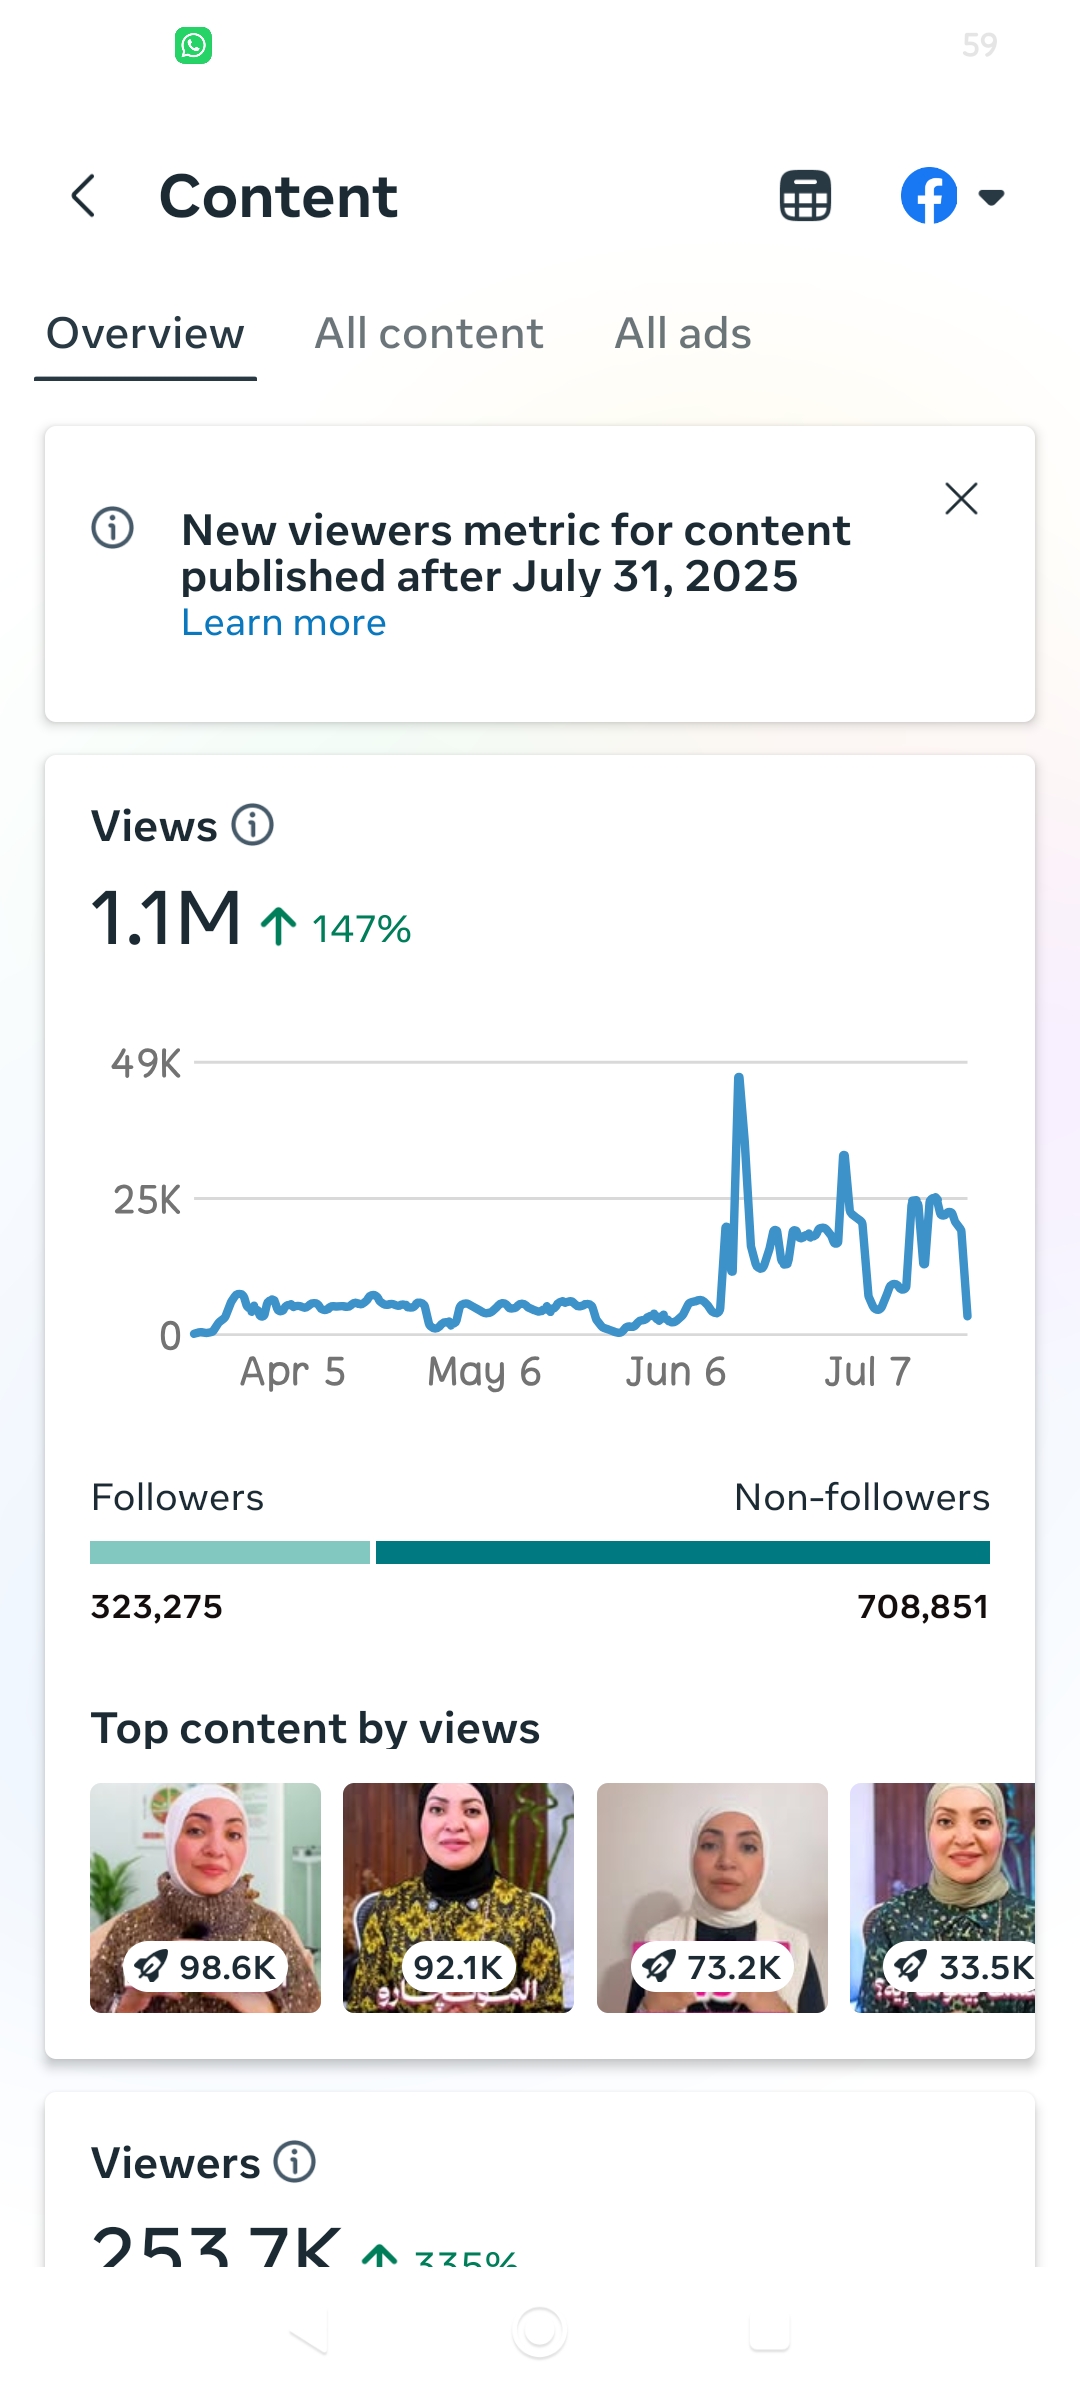Switch to the All ads tab
The height and width of the screenshot is (2400, 1080).
(683, 333)
